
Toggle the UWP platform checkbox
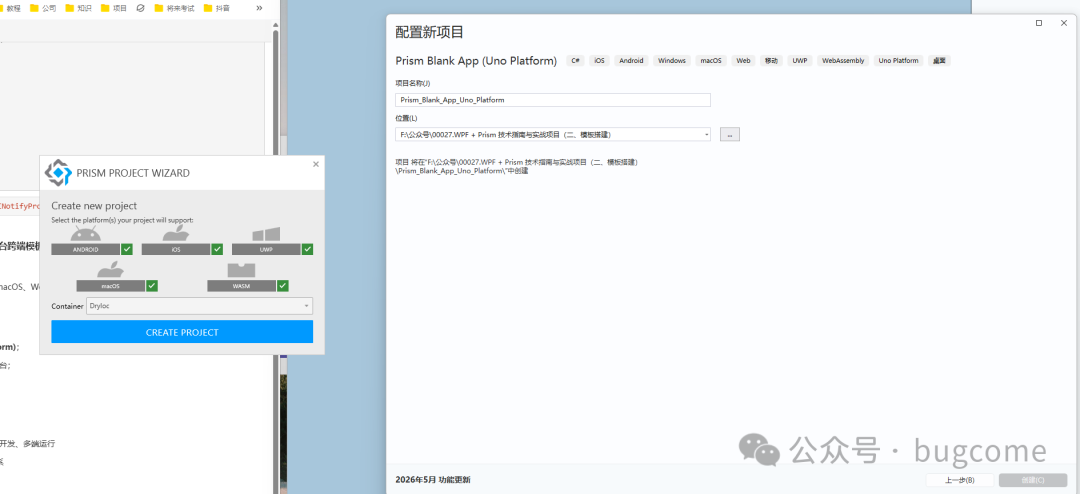click(307, 249)
